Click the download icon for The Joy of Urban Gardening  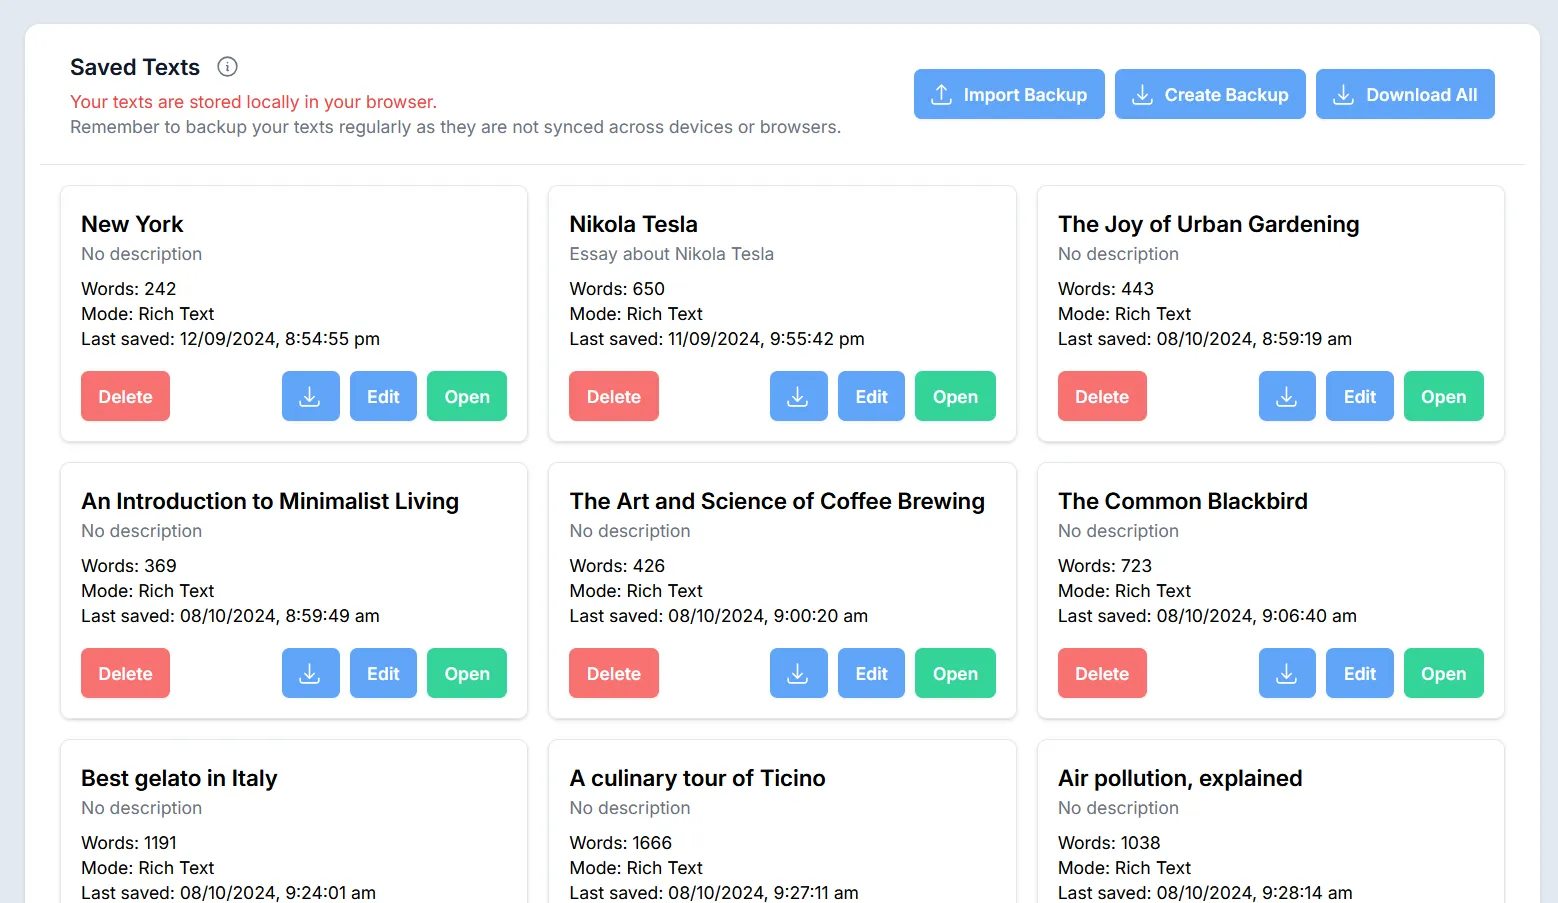(x=1287, y=396)
